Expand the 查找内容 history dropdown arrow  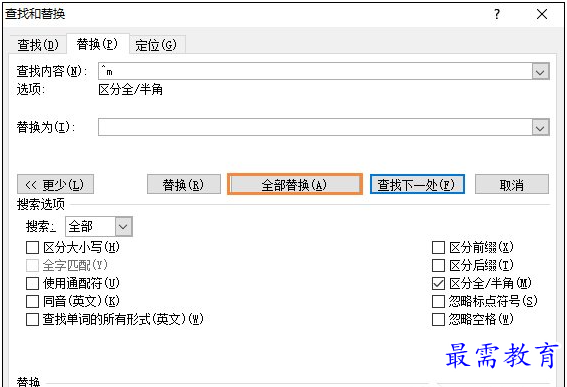pyautogui.click(x=540, y=72)
